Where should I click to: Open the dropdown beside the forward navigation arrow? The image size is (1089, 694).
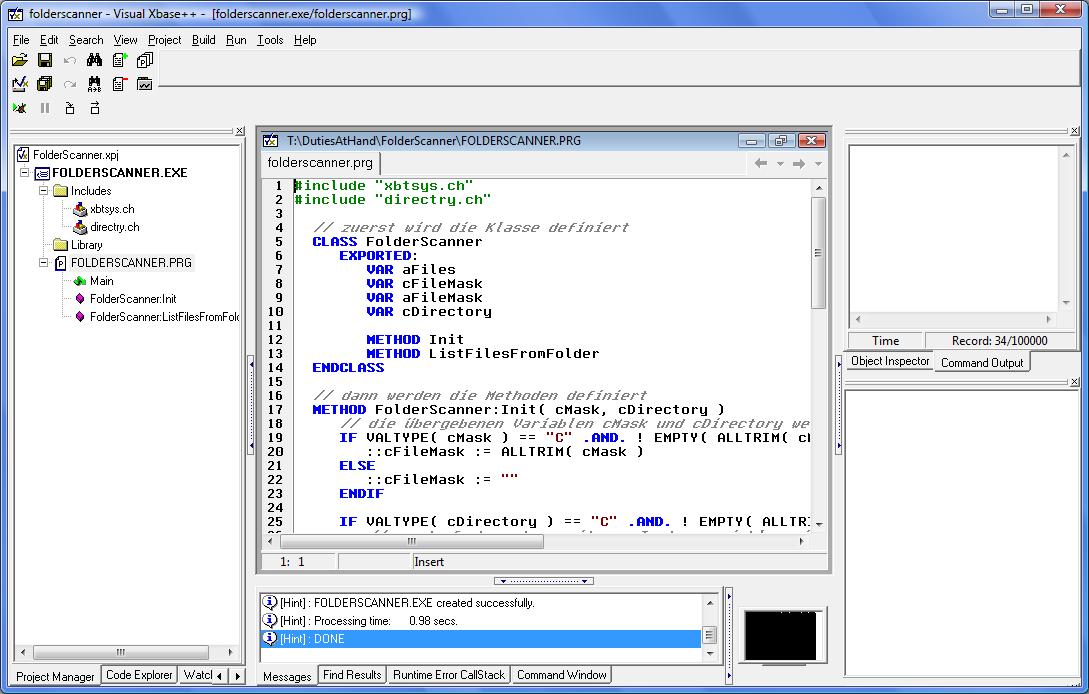[818, 164]
